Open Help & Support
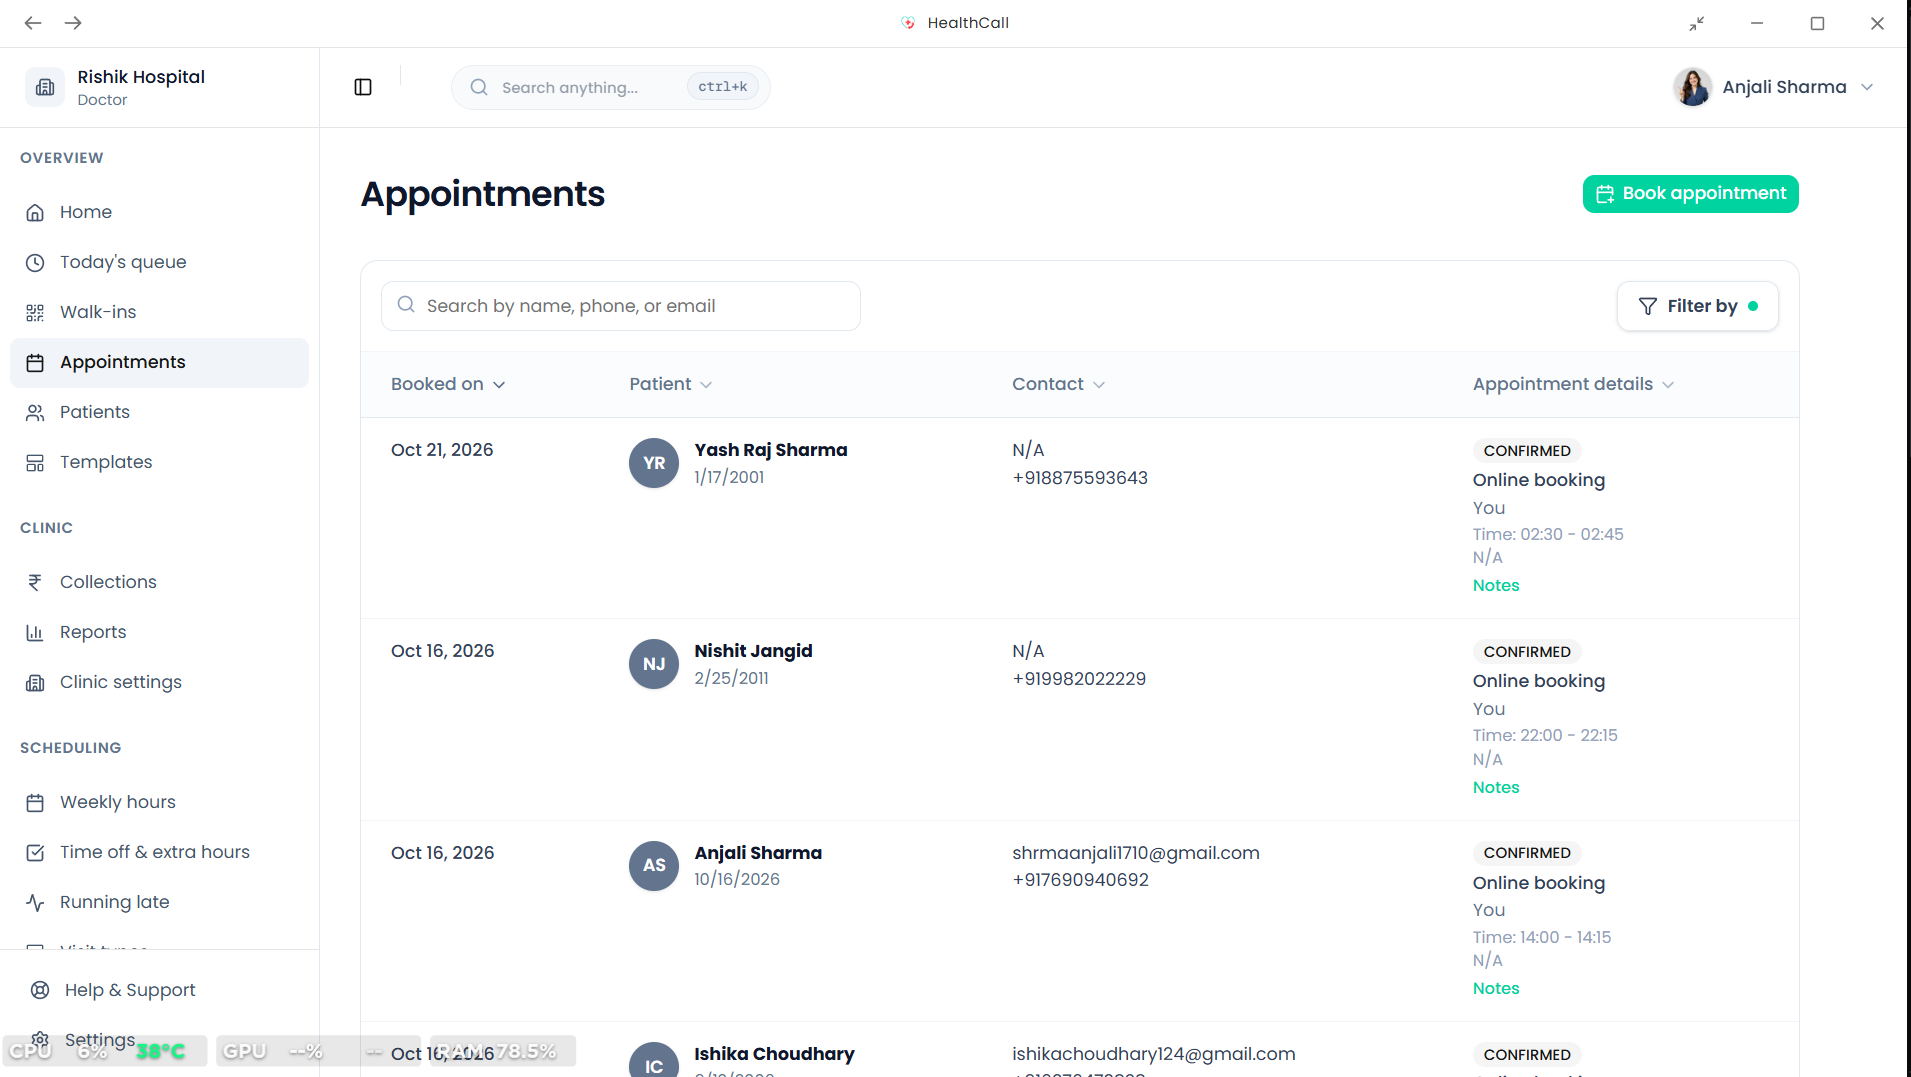 click(159, 990)
